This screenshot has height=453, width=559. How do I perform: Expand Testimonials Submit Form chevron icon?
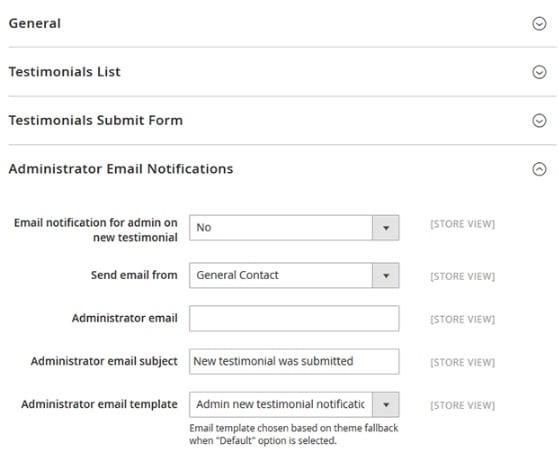coord(539,120)
